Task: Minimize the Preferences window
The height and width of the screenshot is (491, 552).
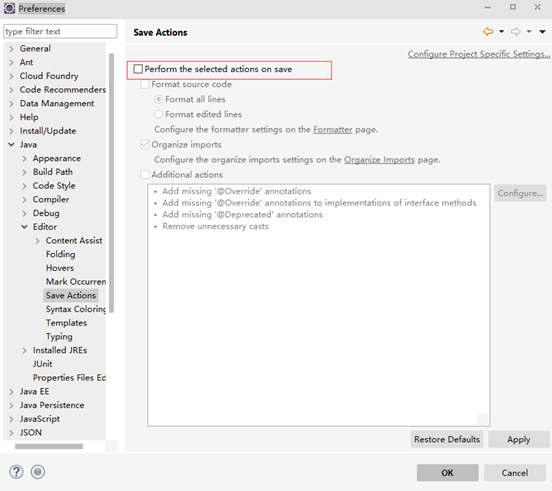Action: pos(488,7)
